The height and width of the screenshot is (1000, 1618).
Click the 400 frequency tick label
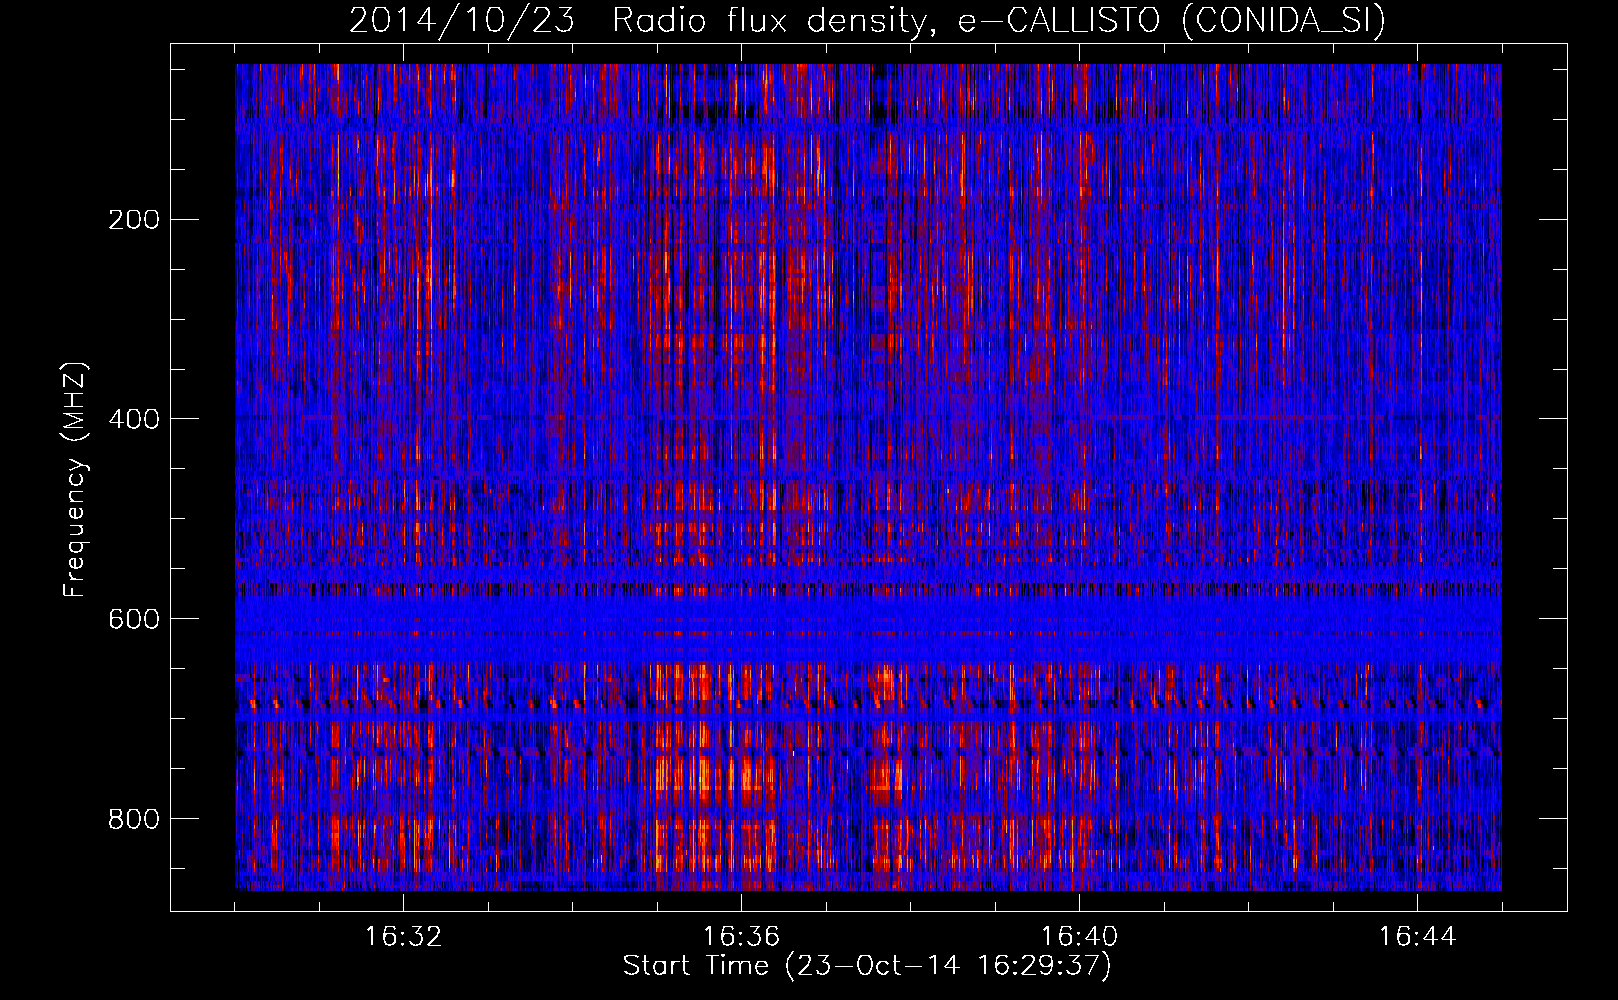(134, 419)
